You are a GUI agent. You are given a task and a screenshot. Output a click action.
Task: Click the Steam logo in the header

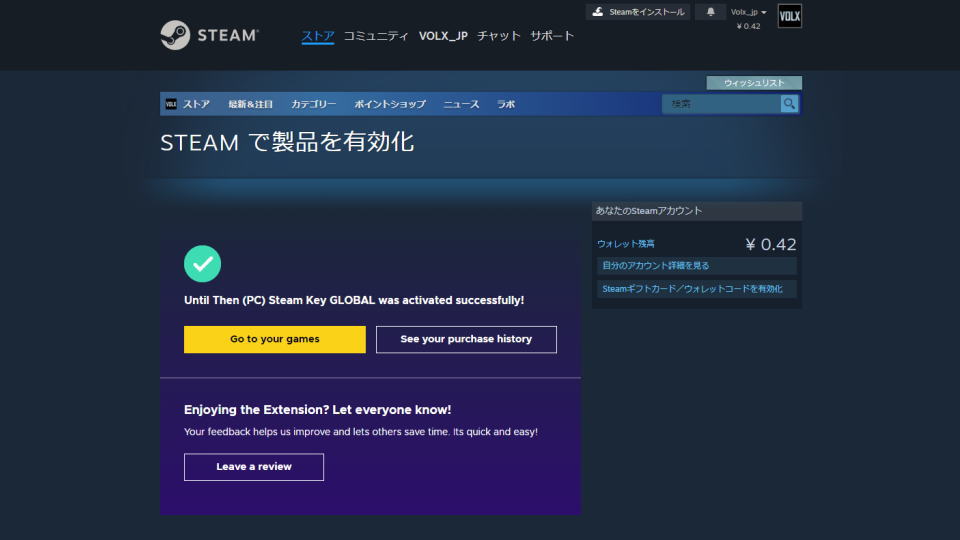209,35
